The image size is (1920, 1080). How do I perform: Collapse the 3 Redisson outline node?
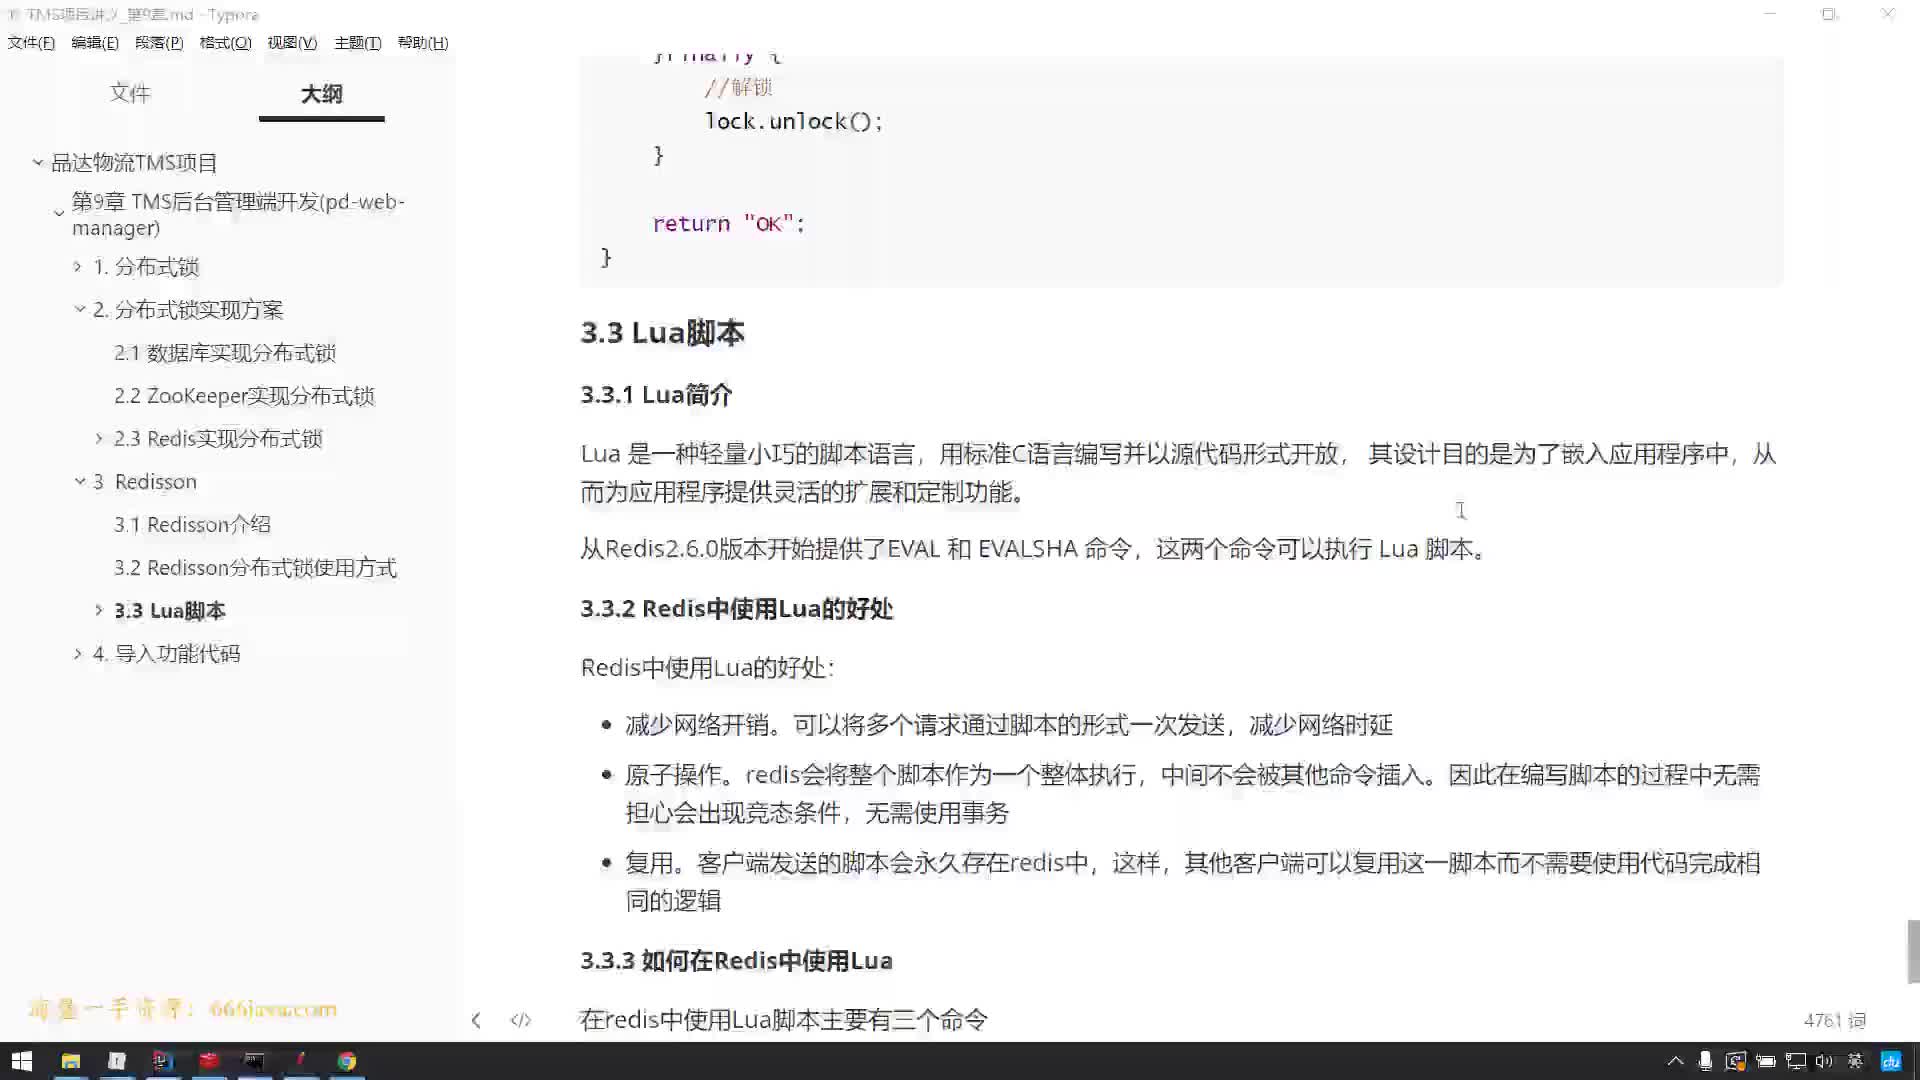pyautogui.click(x=79, y=481)
